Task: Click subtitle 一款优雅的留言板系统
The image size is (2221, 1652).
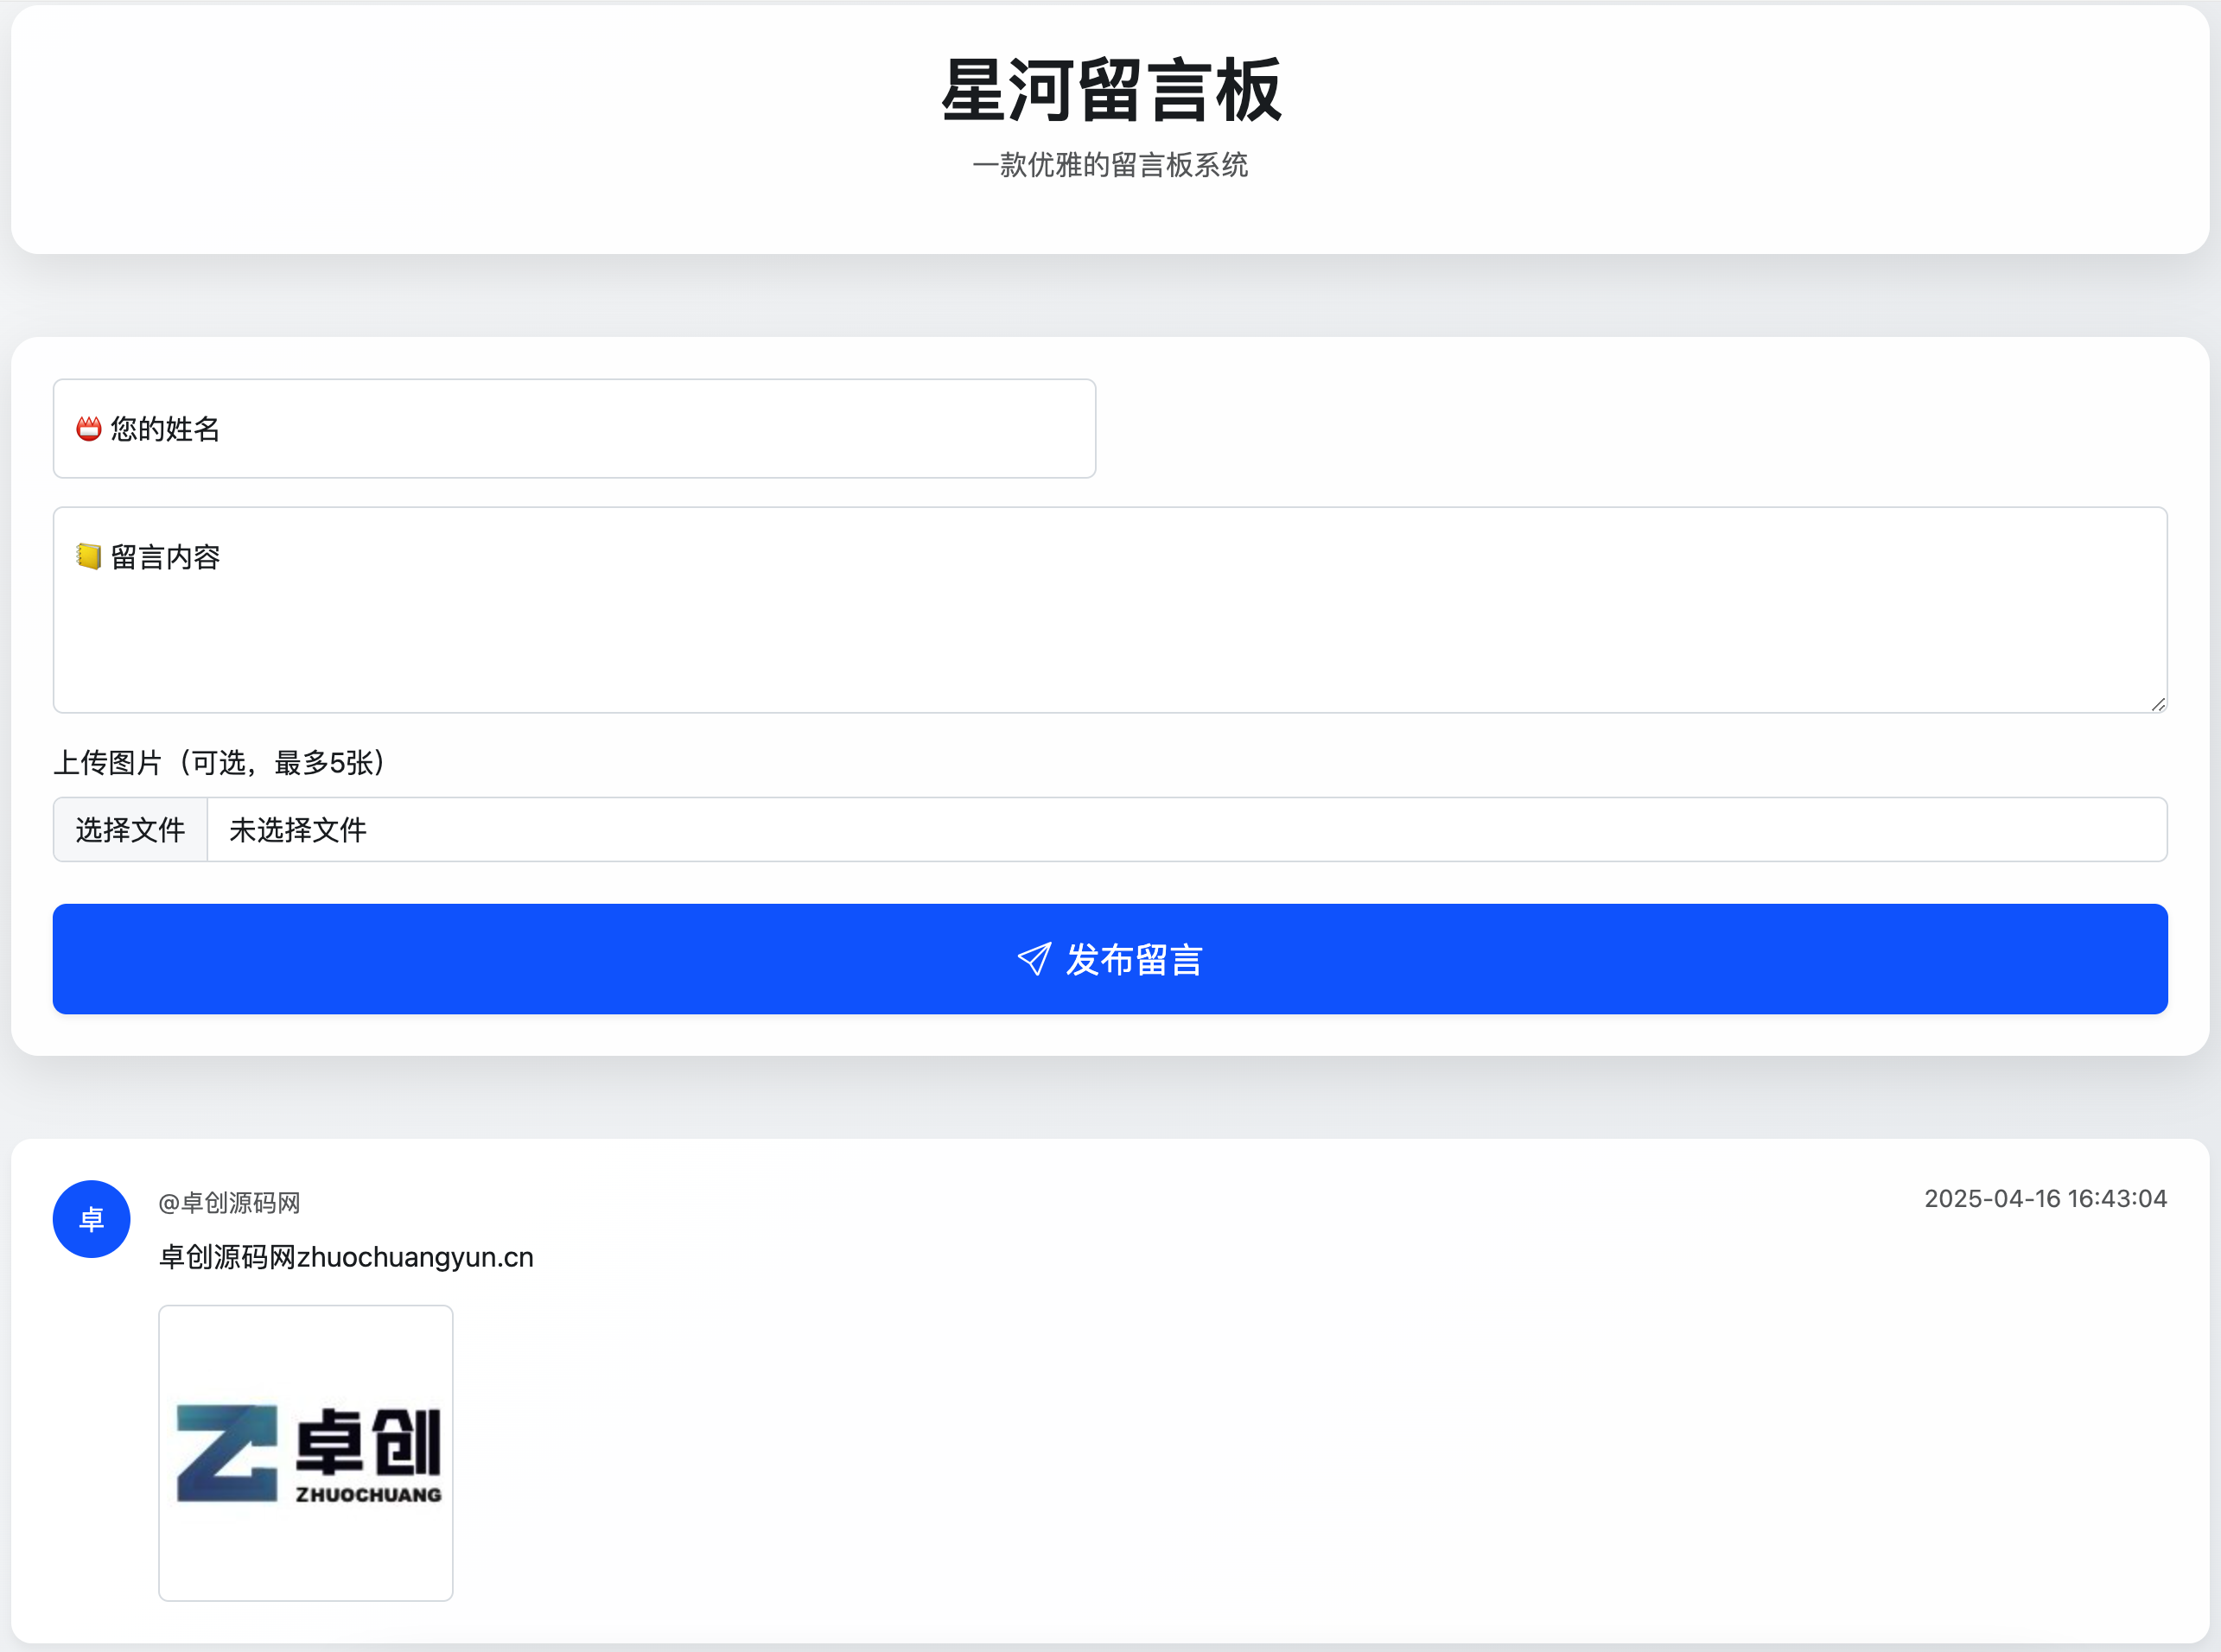Action: 1110,165
